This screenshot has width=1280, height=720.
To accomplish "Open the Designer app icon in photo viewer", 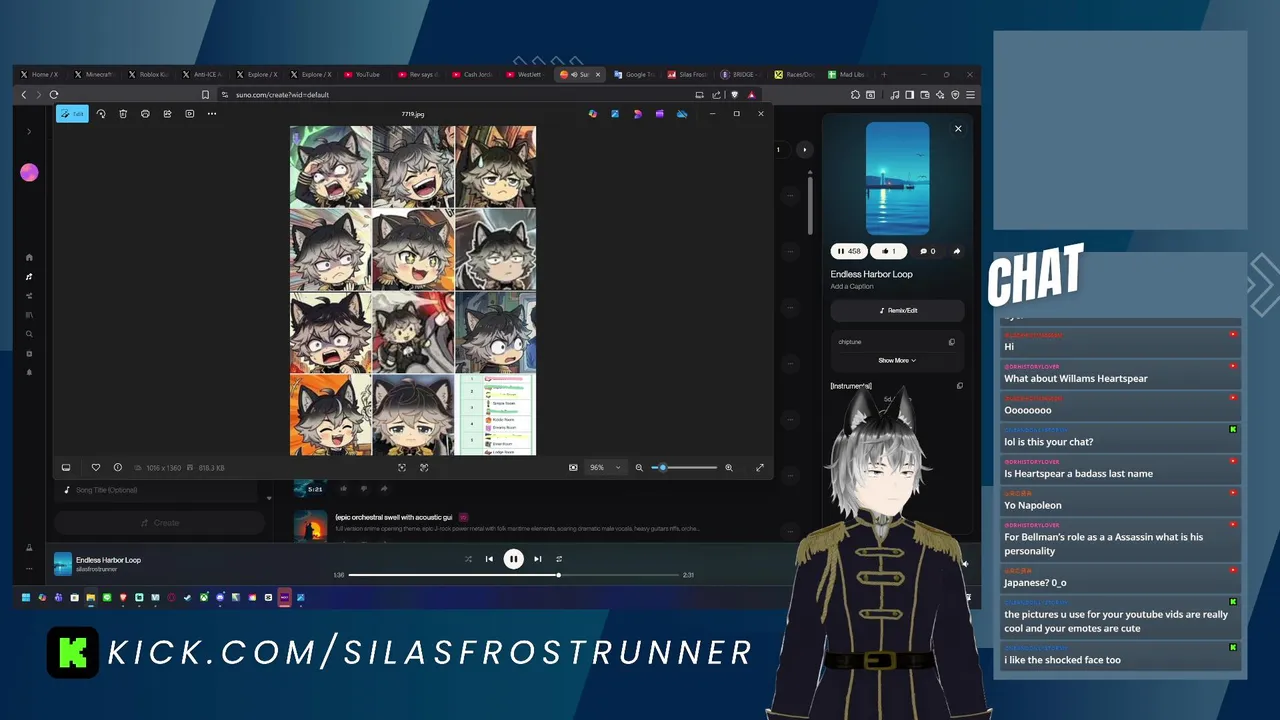I will click(x=637, y=114).
